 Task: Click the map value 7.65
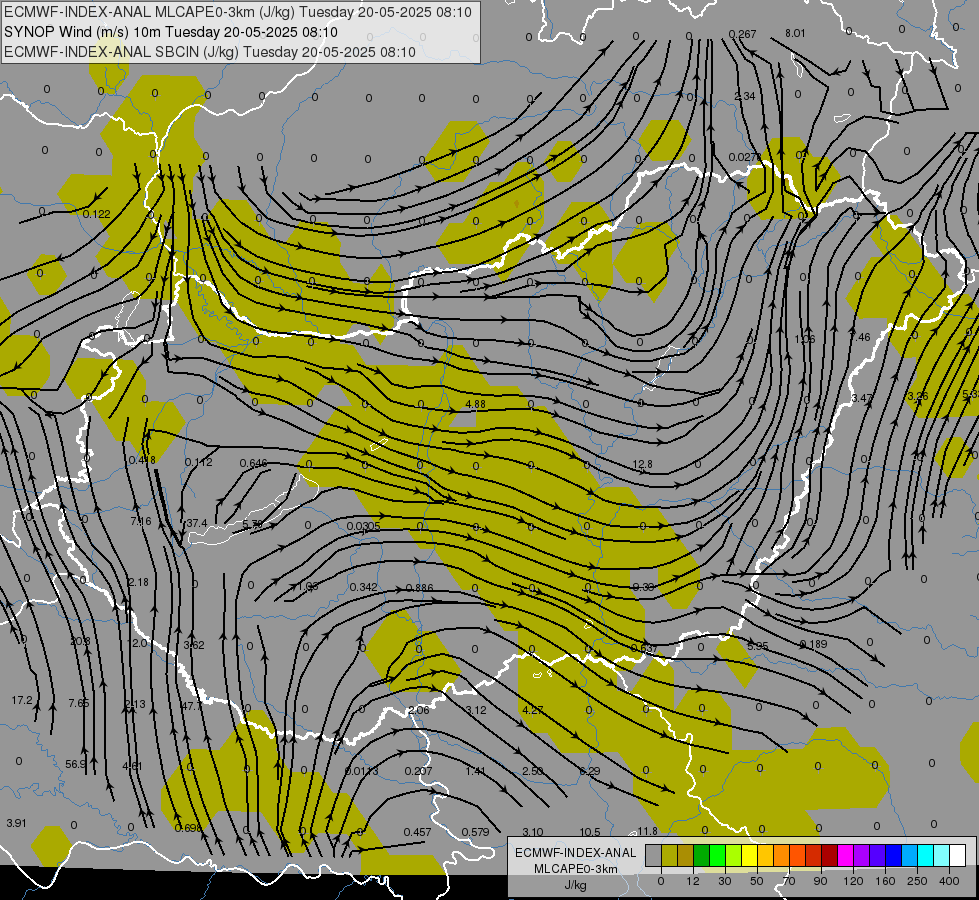tap(79, 703)
